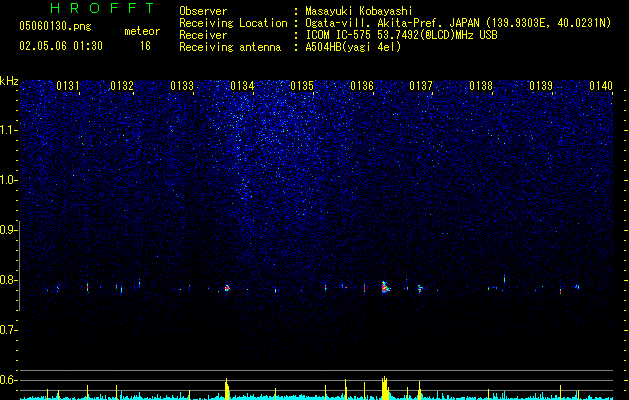Click the 'Receiver' field label
This screenshot has width=629, height=400.
pos(203,35)
